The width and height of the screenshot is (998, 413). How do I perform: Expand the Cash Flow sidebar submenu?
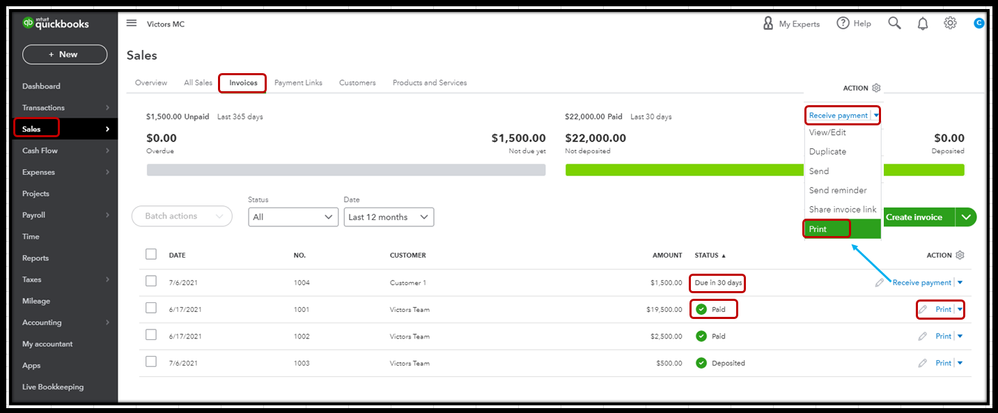107,151
